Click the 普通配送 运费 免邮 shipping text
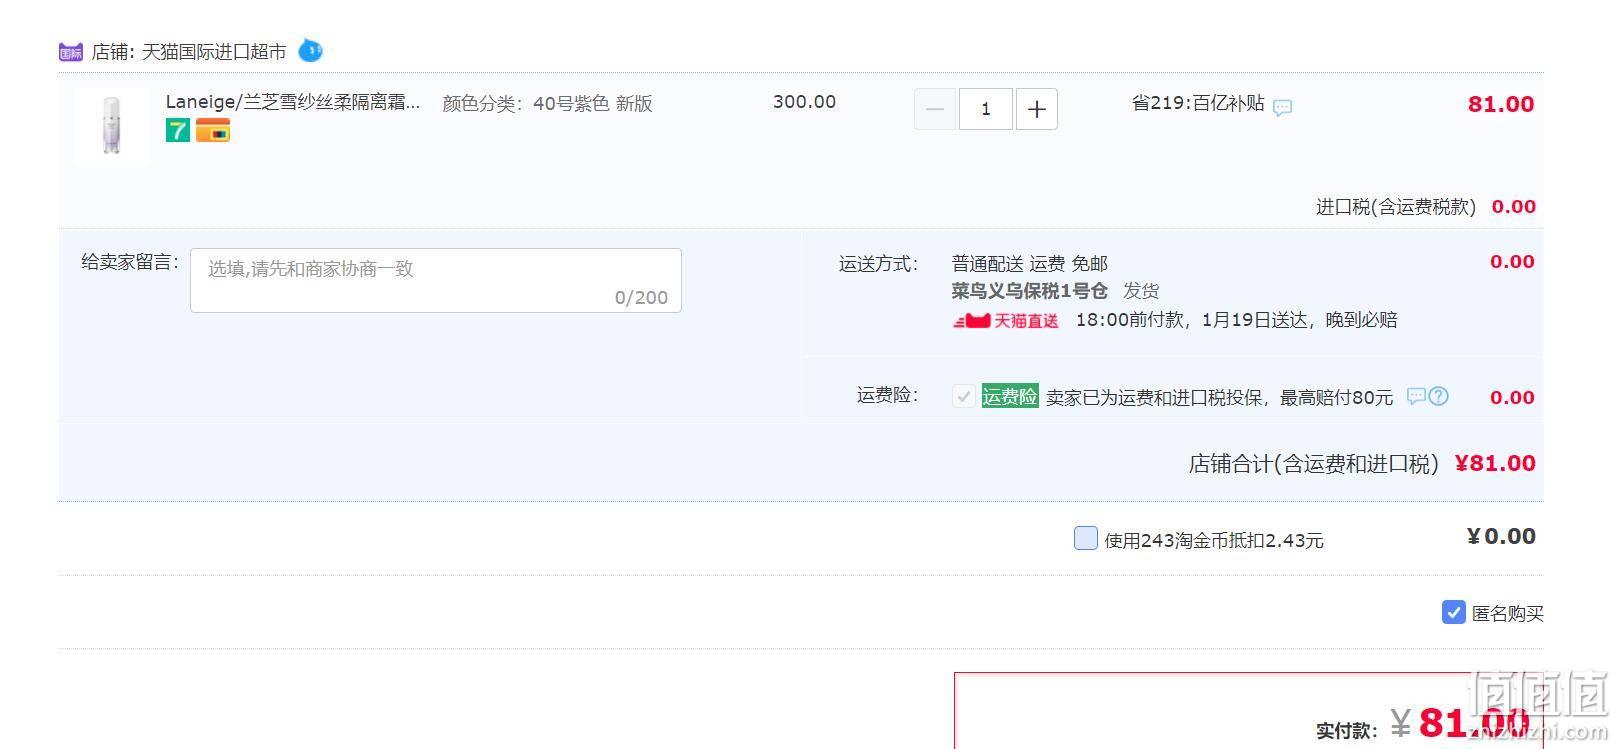 (x=1029, y=264)
